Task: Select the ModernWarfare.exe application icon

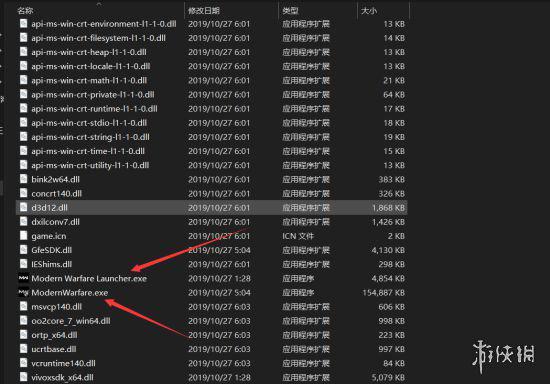Action: pos(24,292)
